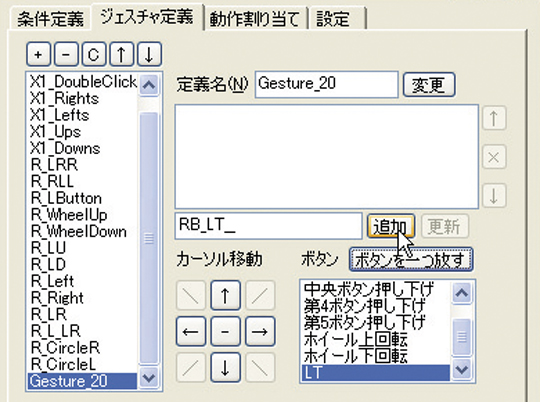Screen dimensions: 540x402
Task: Click ボタンを一つ放す button
Action: pos(411,259)
